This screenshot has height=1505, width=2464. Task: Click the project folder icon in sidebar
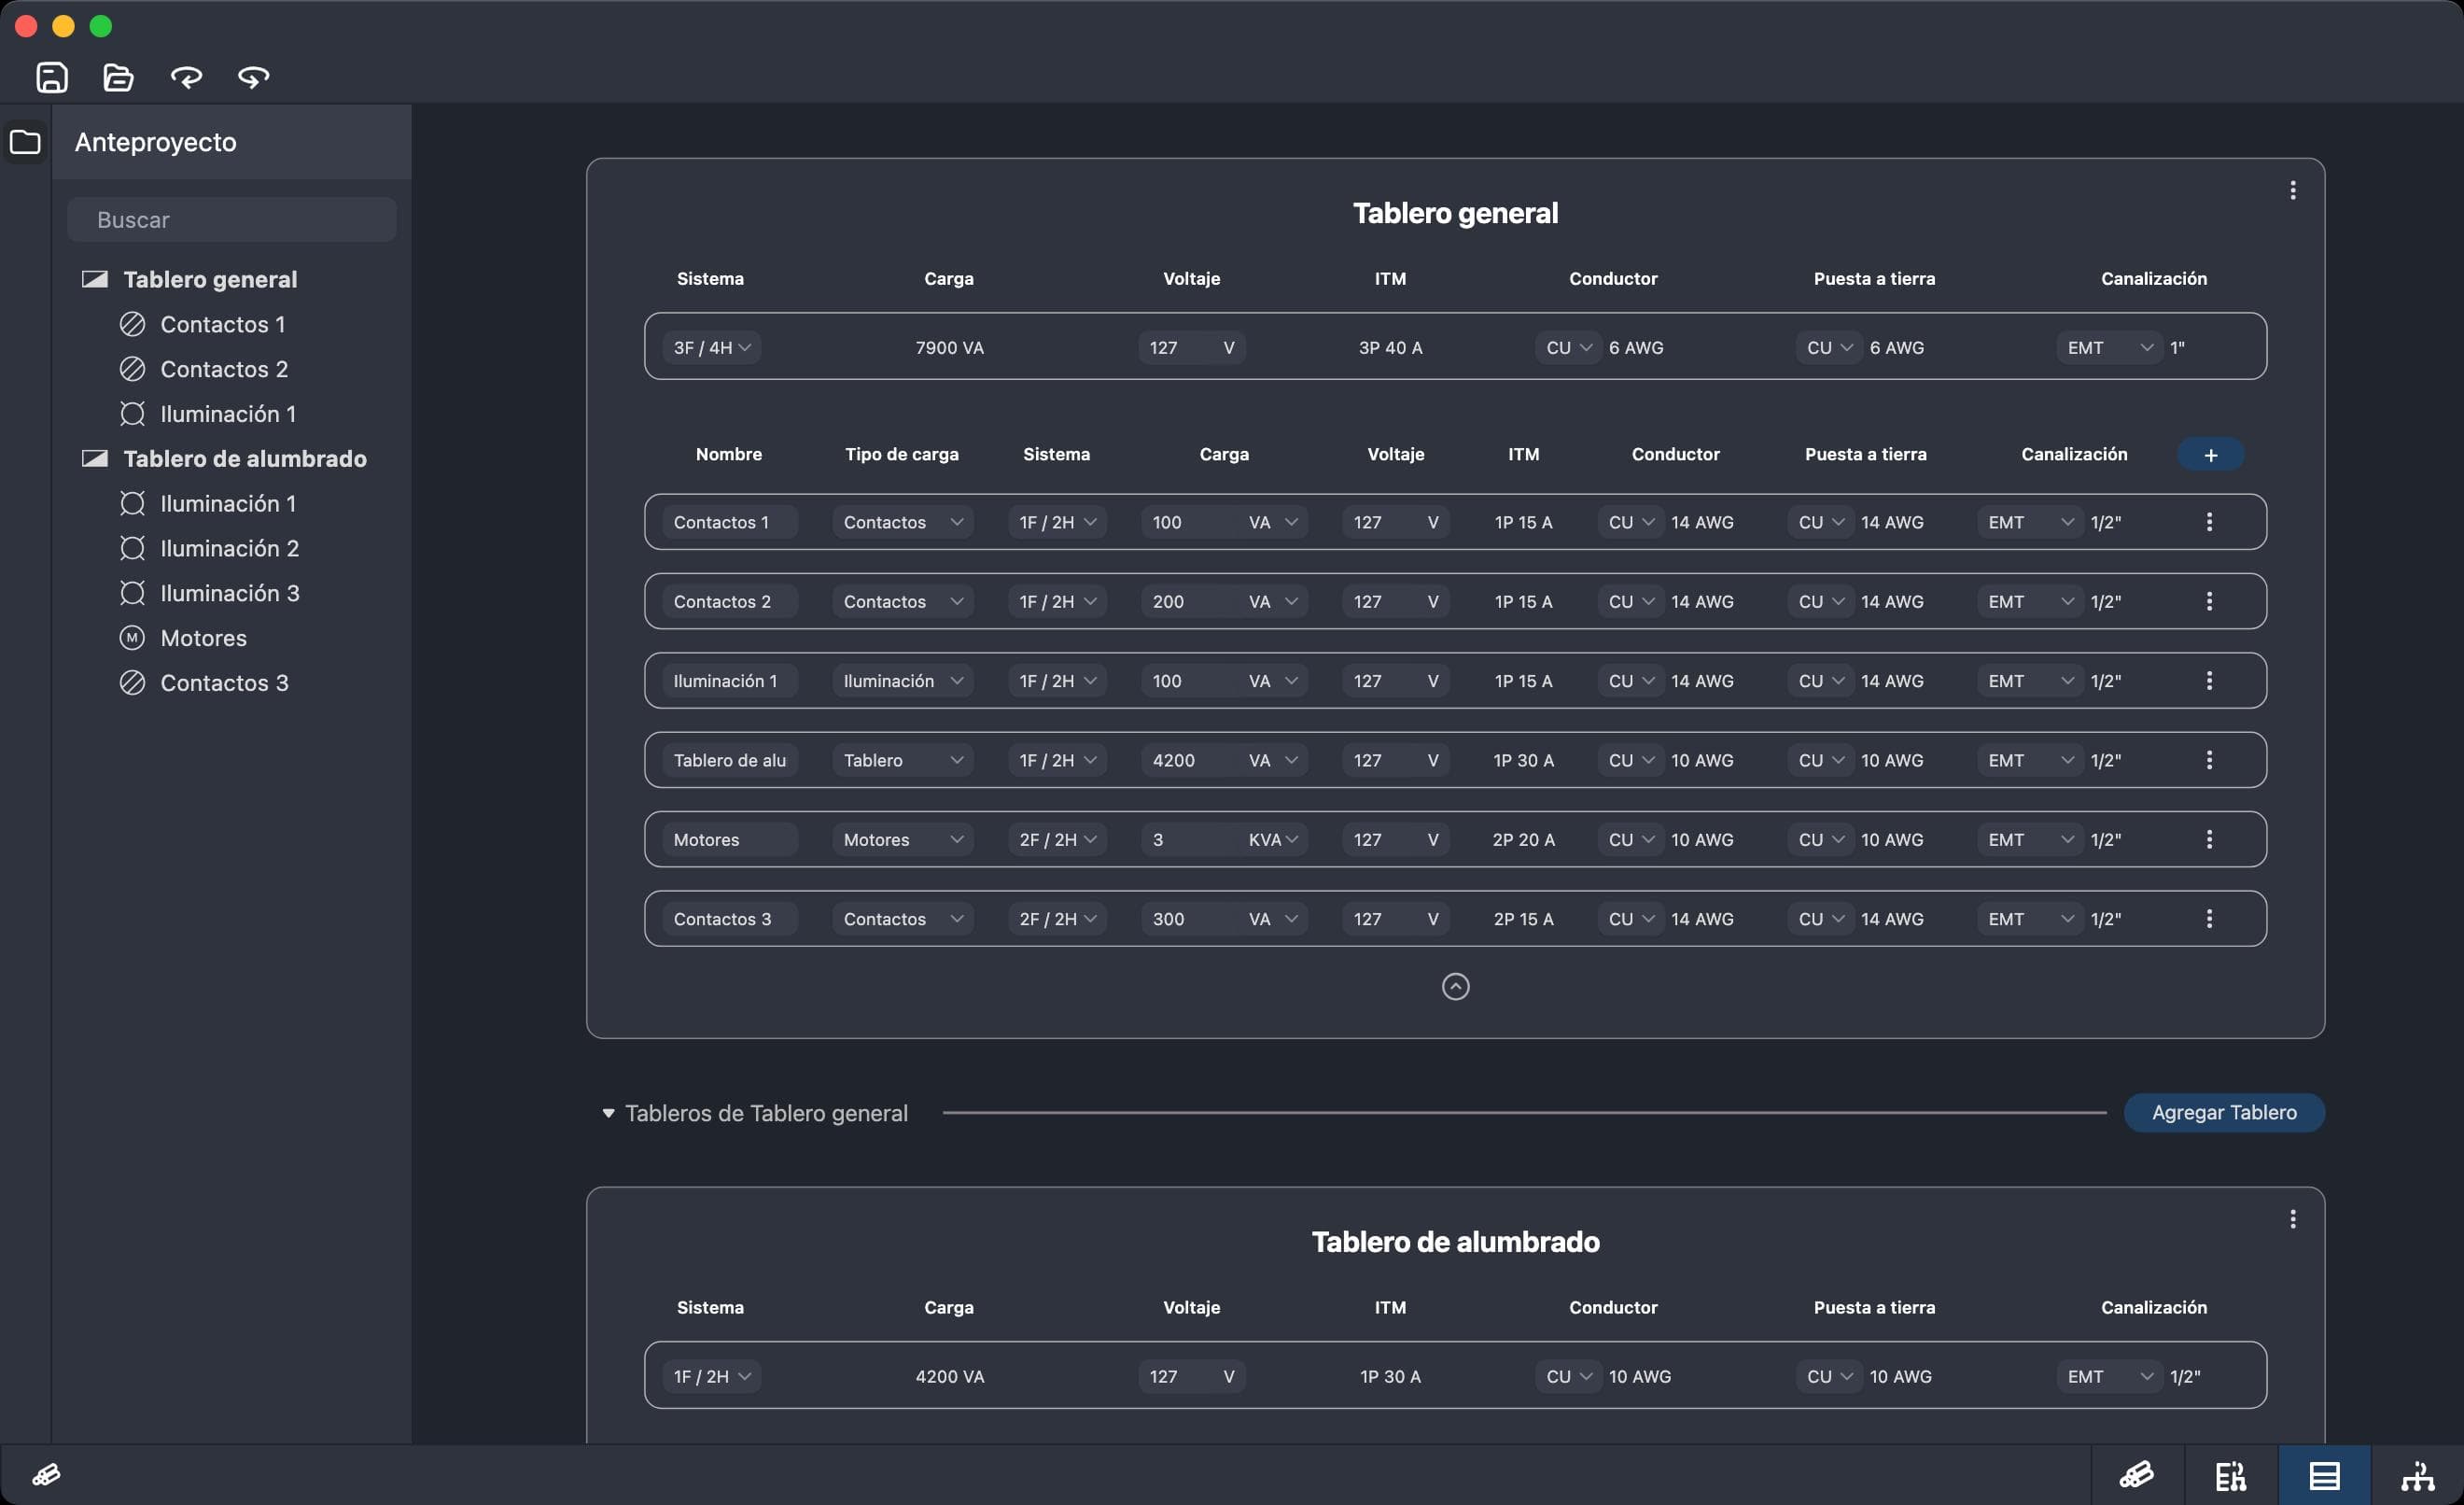click(x=25, y=142)
